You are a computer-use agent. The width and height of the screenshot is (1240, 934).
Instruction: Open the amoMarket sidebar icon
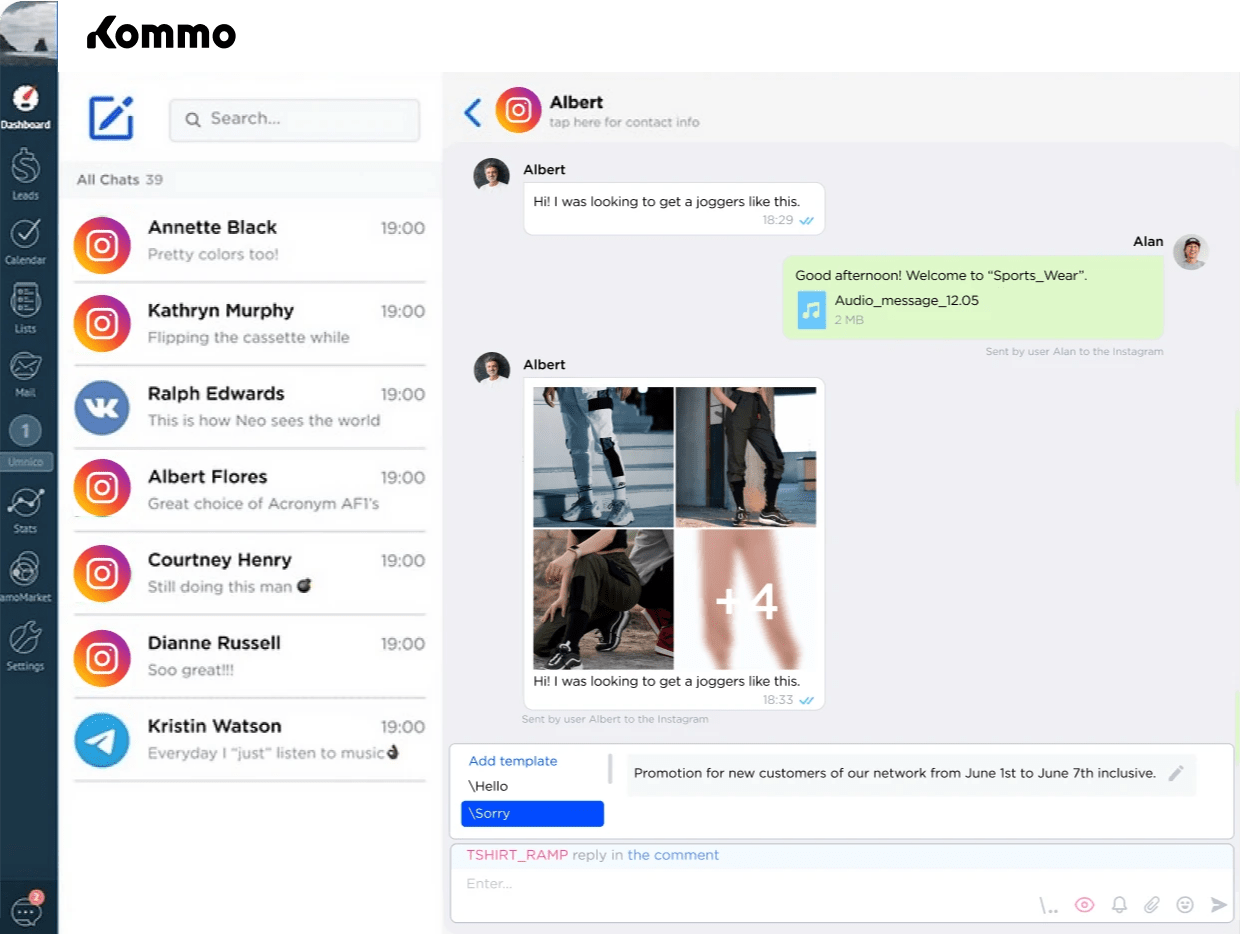(x=26, y=570)
